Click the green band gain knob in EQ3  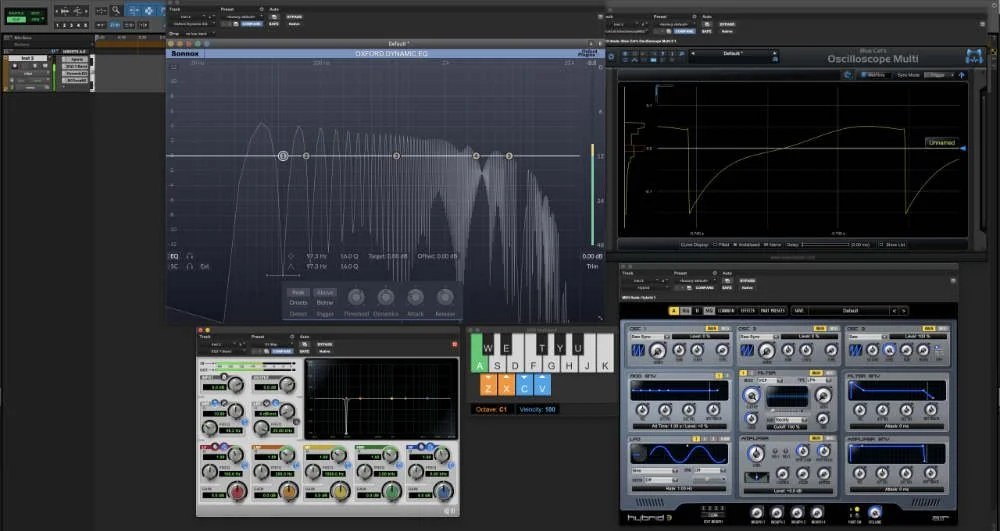[392, 491]
